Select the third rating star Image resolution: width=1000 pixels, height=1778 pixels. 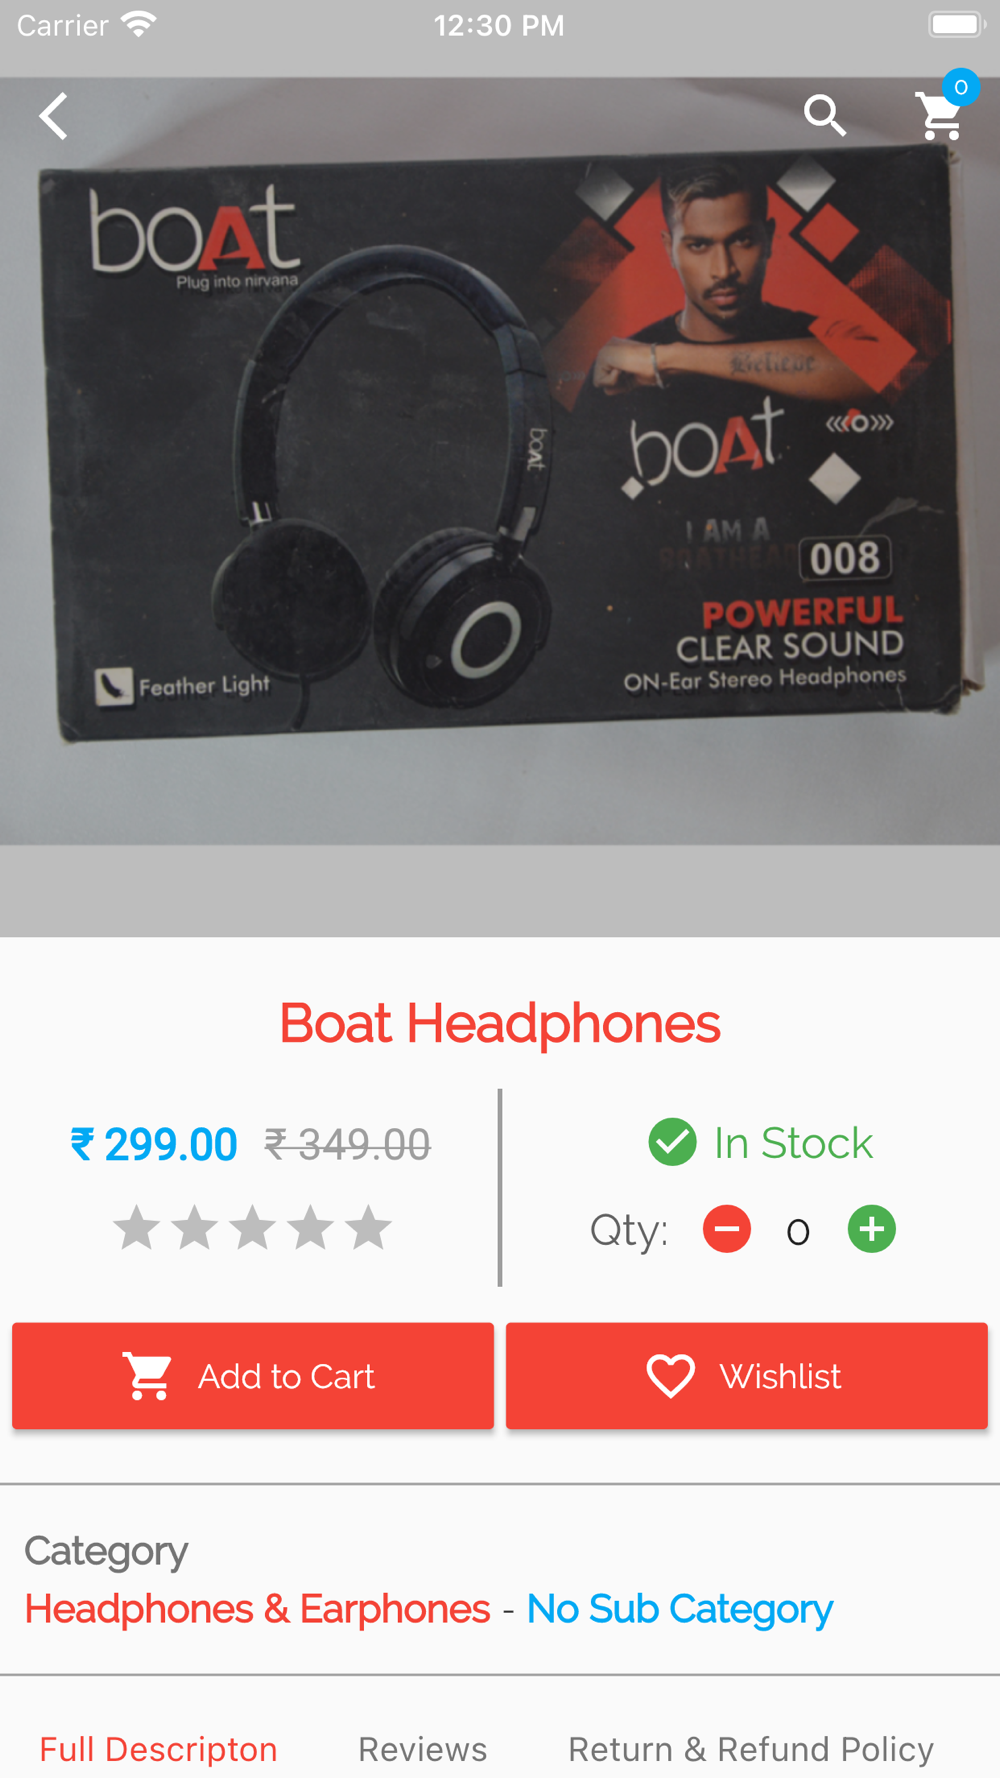pos(253,1227)
